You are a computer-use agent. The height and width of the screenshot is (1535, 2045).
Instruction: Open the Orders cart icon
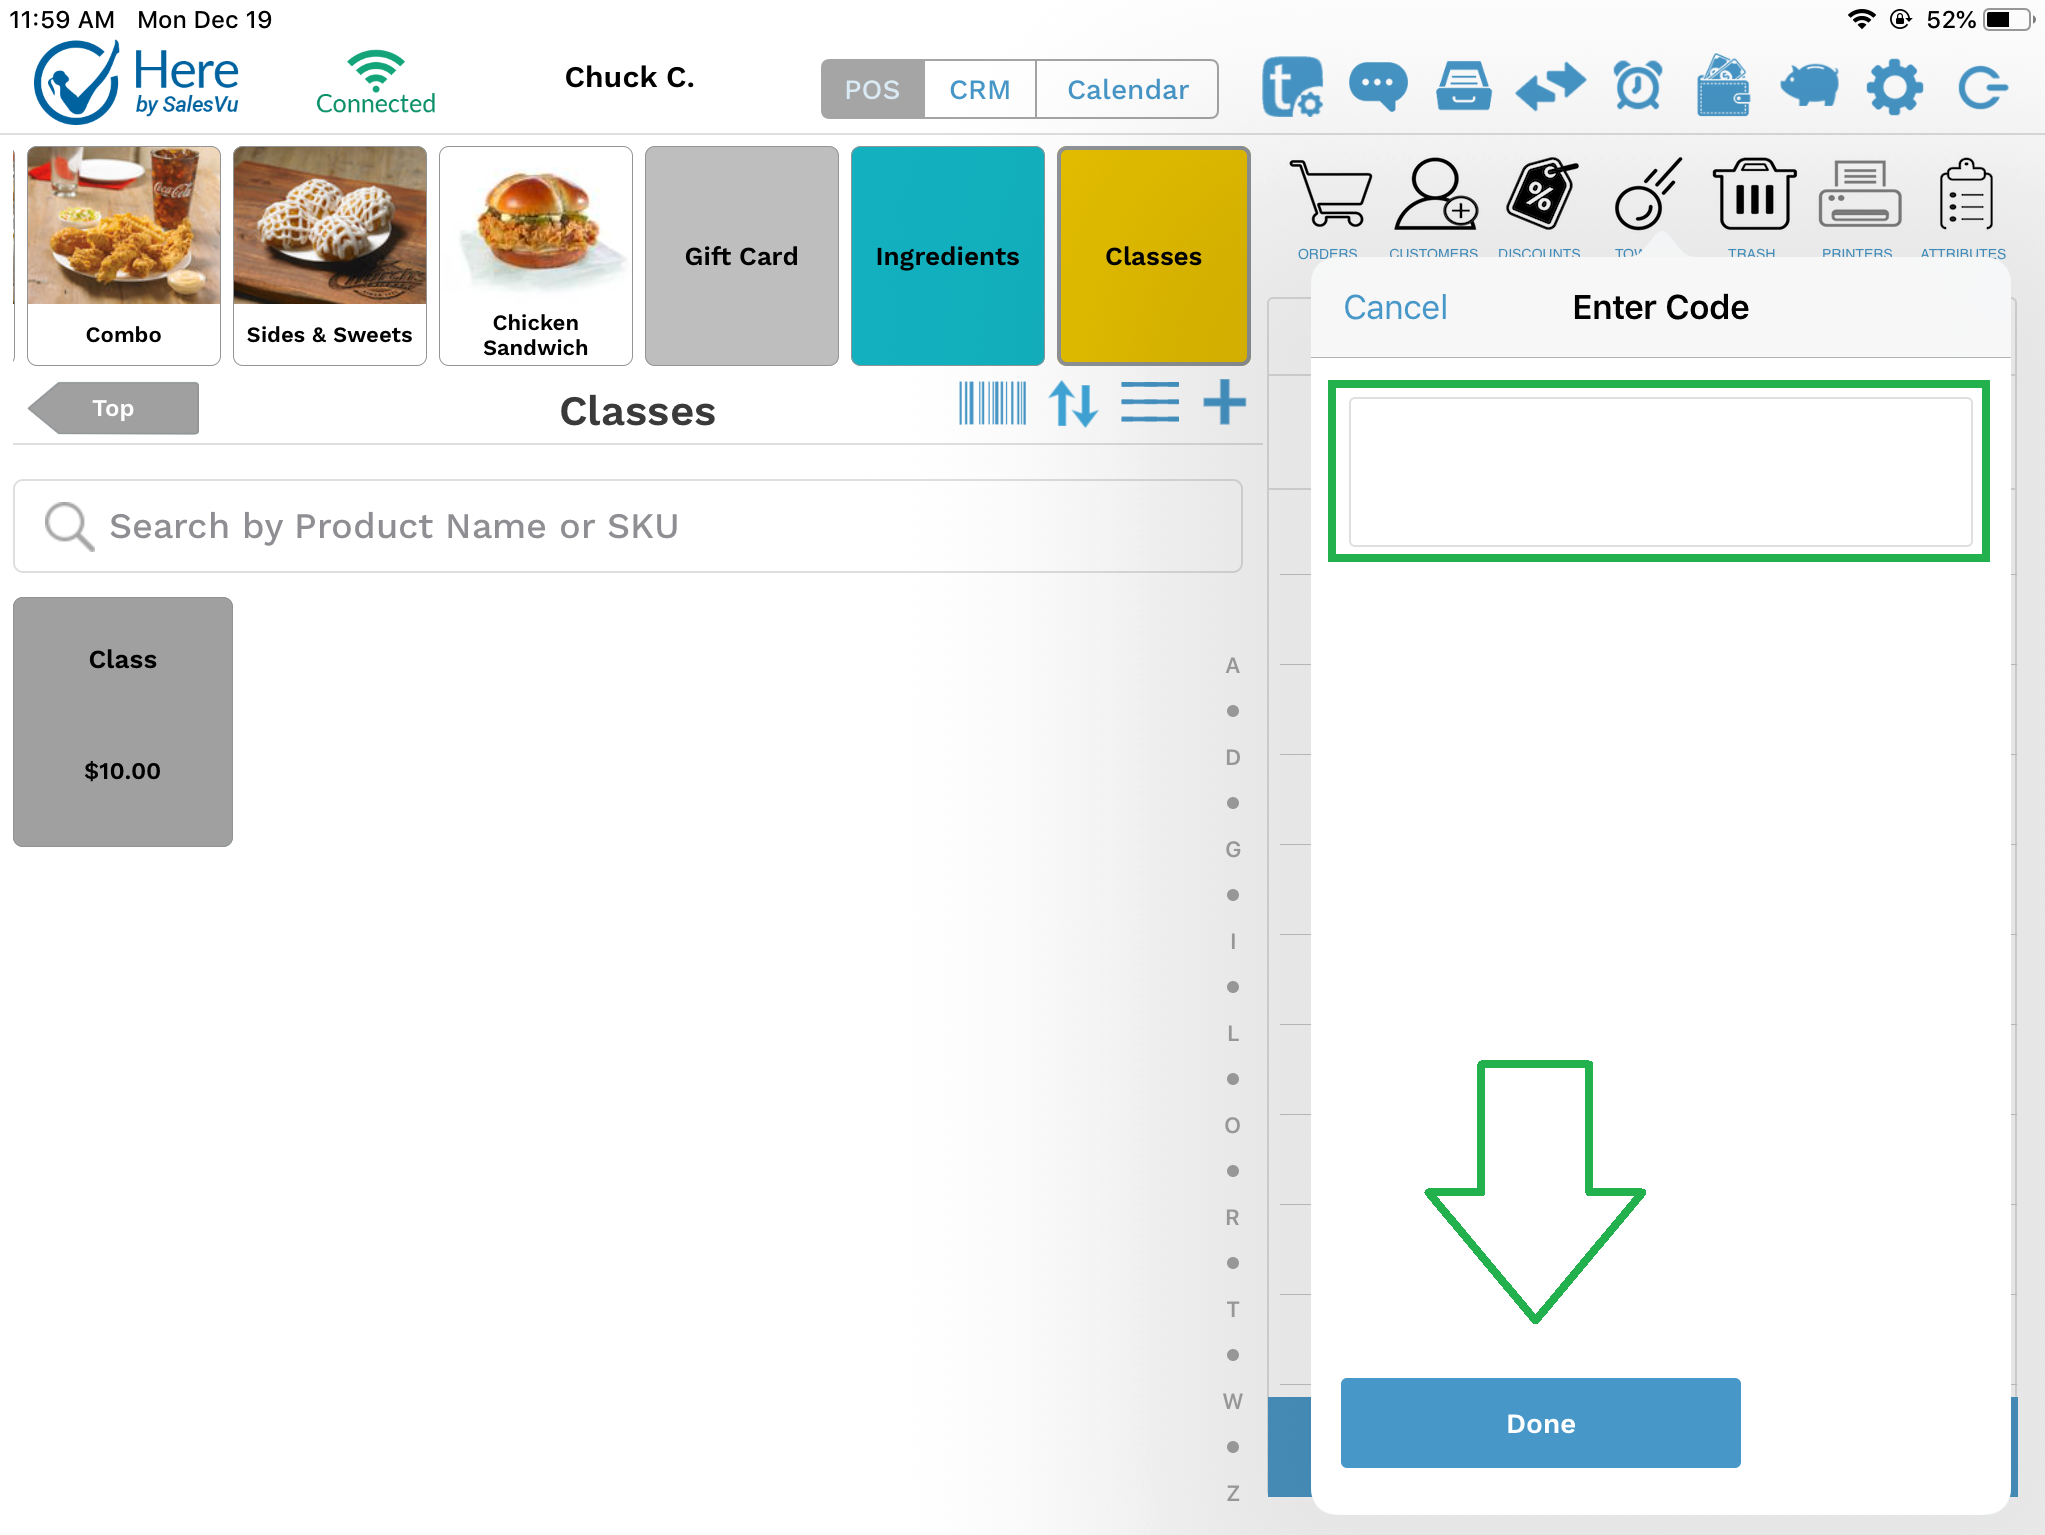[x=1329, y=194]
